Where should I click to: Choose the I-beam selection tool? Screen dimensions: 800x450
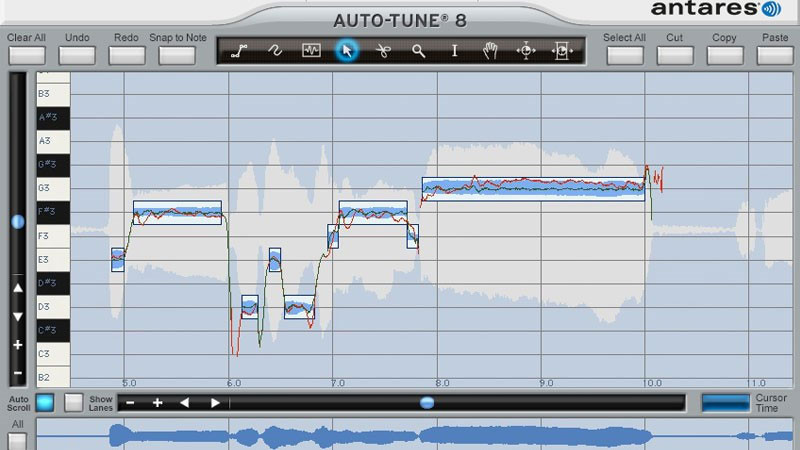[454, 51]
